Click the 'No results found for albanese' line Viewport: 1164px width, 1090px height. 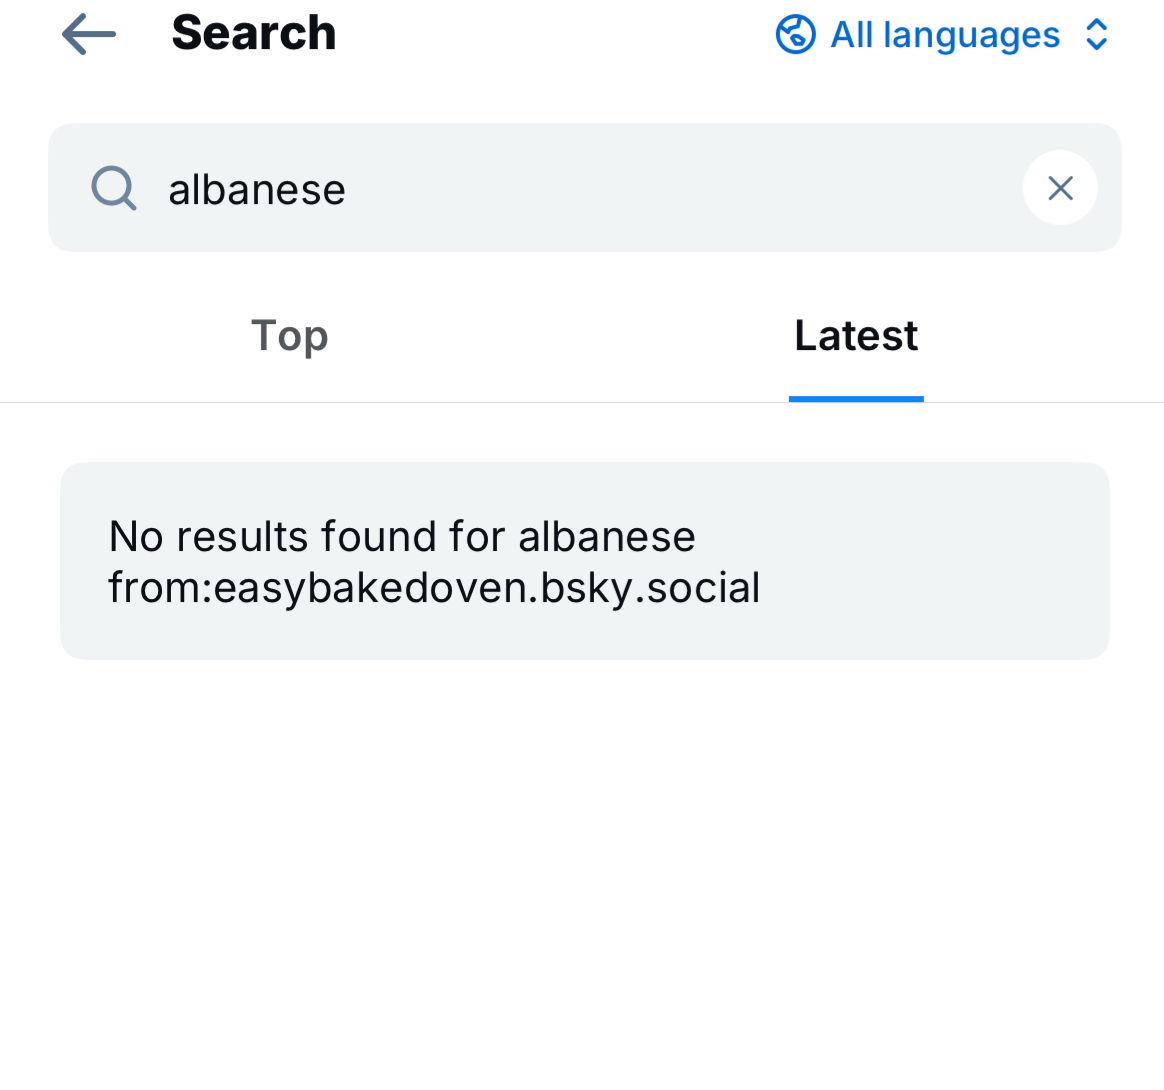[x=402, y=537]
